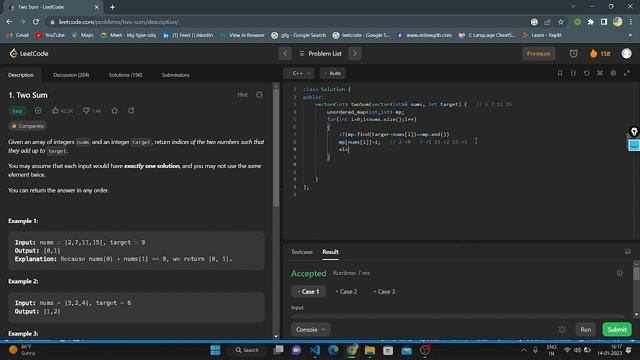The height and width of the screenshot is (360, 640).
Task: Collapse the result panel icon
Action: [627, 252]
